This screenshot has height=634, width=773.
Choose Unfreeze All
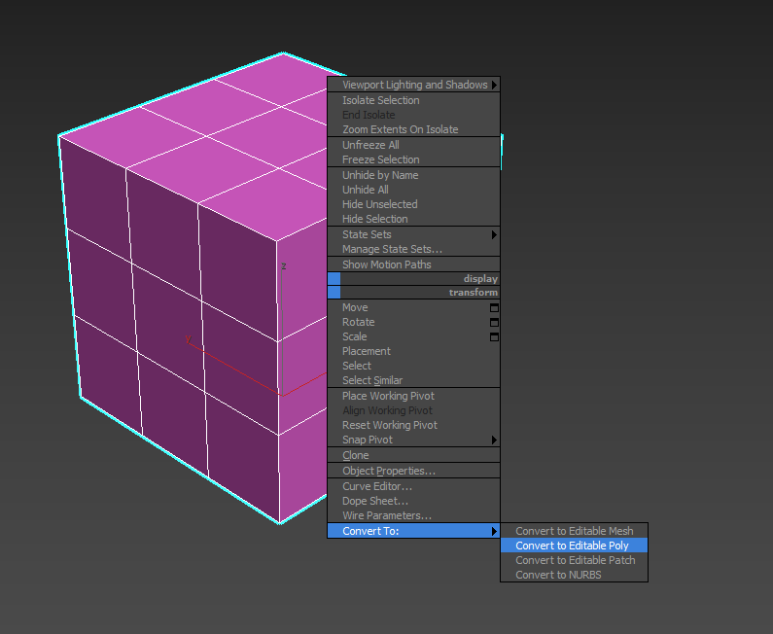(414, 145)
